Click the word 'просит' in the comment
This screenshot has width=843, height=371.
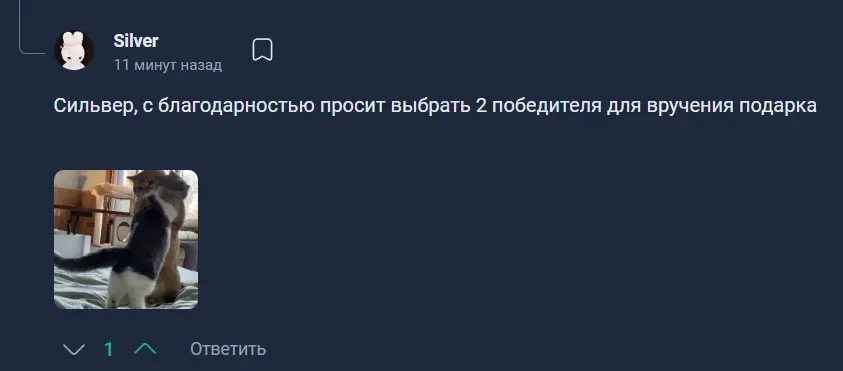352,106
